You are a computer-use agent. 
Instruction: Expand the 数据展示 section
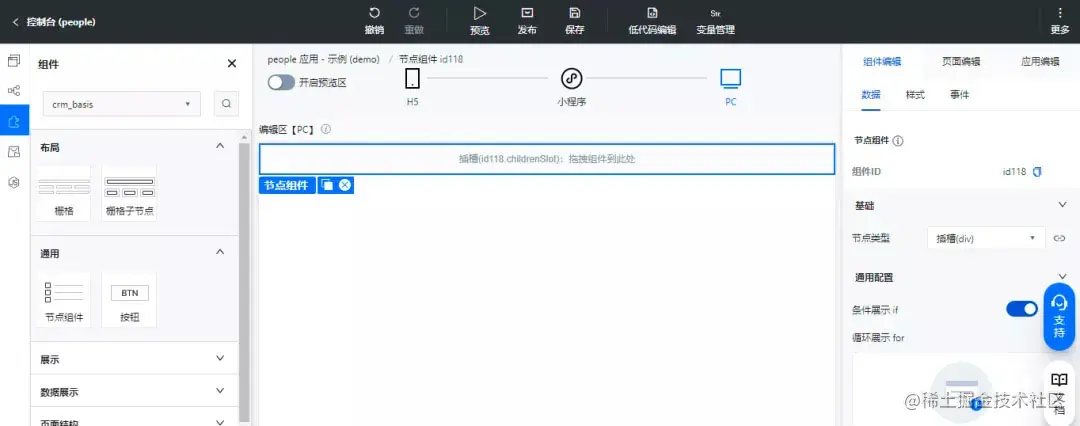[x=134, y=392]
